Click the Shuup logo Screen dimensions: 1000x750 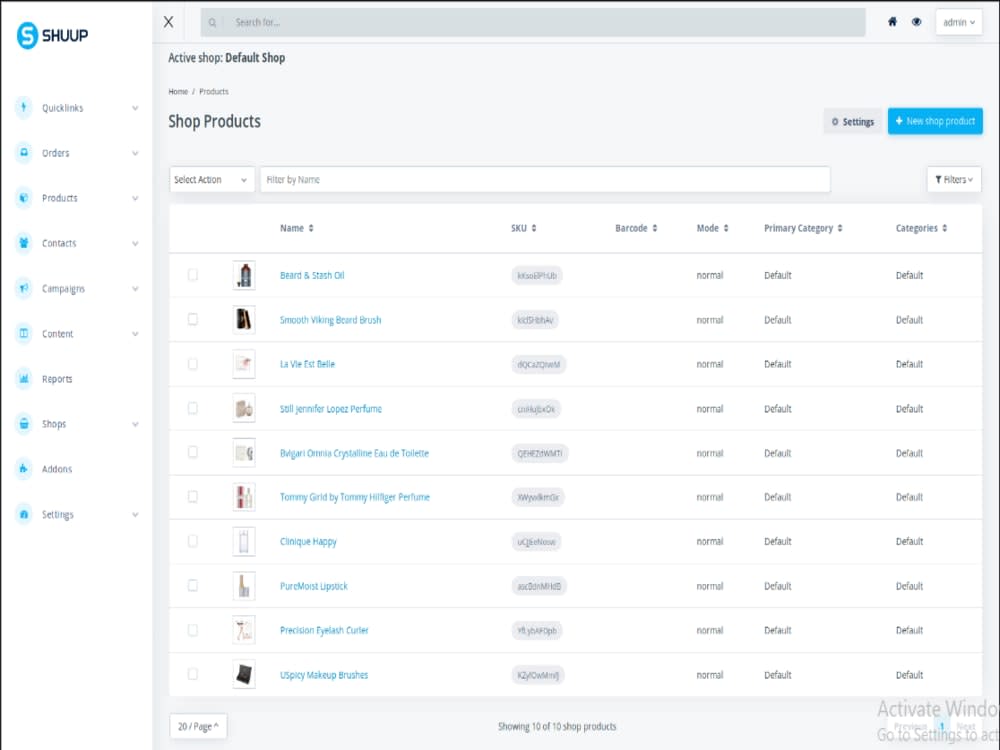pos(52,35)
